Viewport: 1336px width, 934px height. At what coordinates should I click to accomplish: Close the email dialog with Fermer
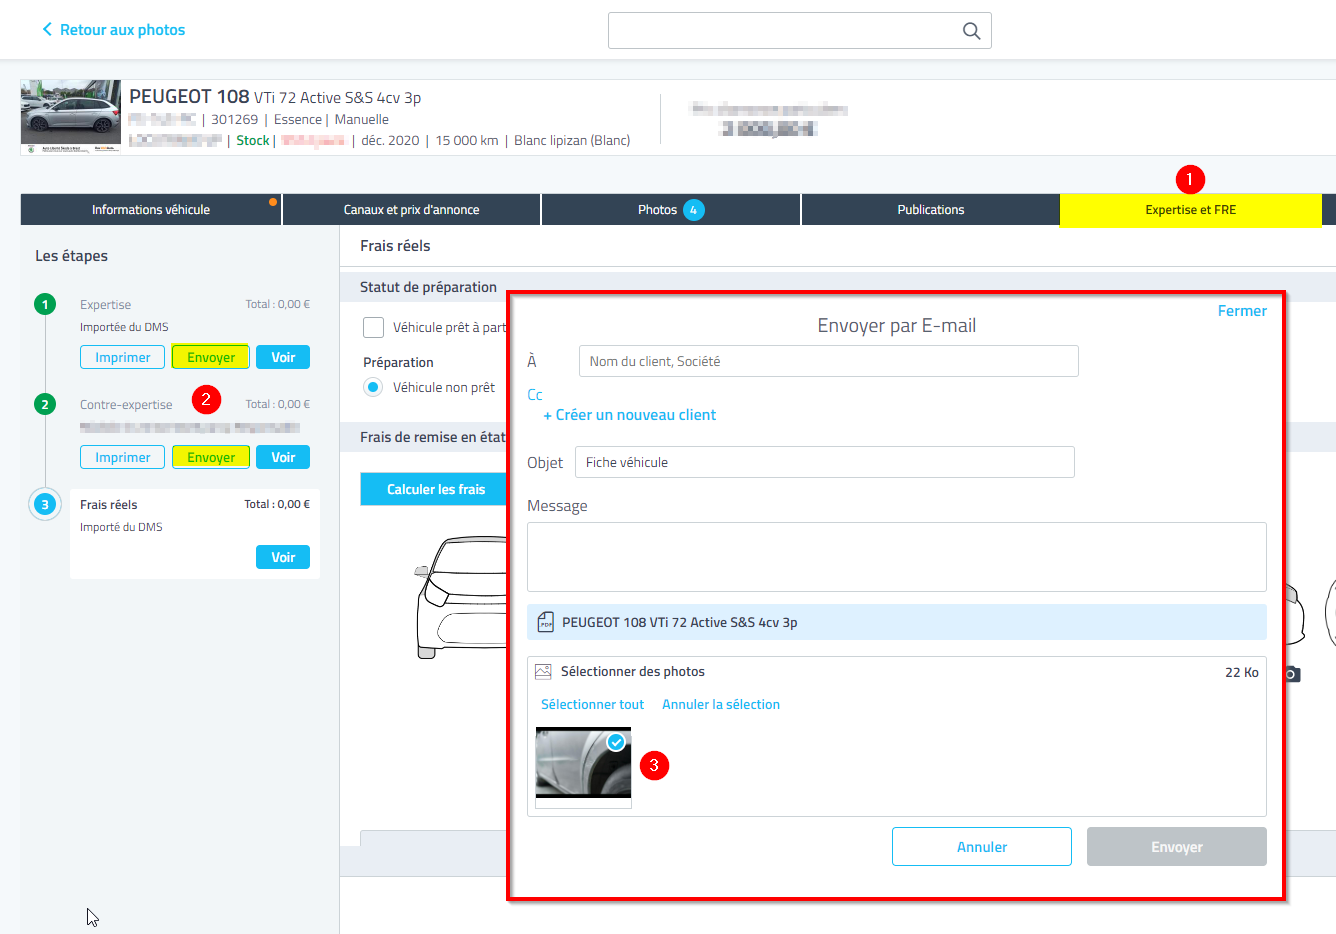(1242, 311)
